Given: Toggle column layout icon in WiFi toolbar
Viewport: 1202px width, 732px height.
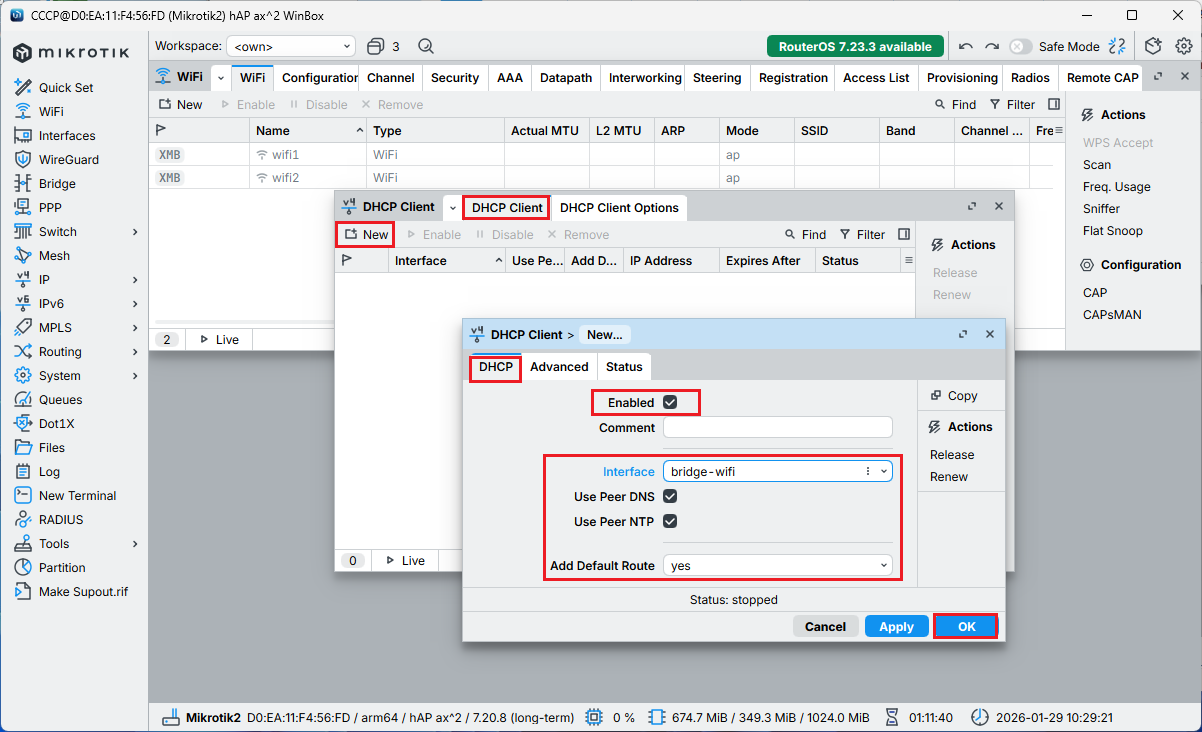Looking at the screenshot, I should pyautogui.click(x=1054, y=104).
